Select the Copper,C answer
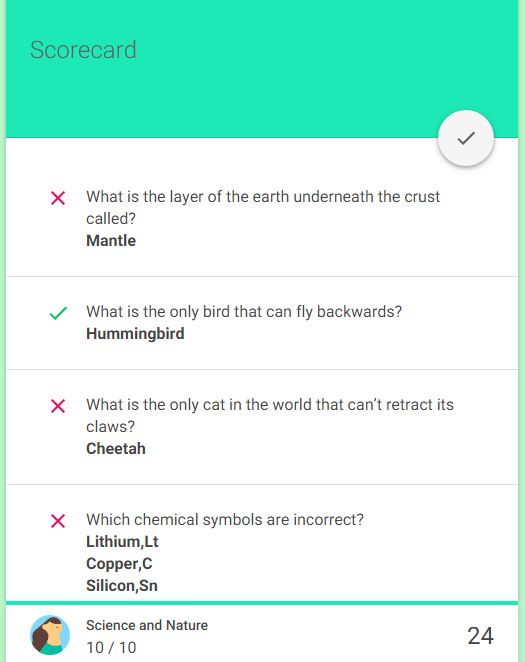Image resolution: width=525 pixels, height=662 pixels. [x=119, y=564]
